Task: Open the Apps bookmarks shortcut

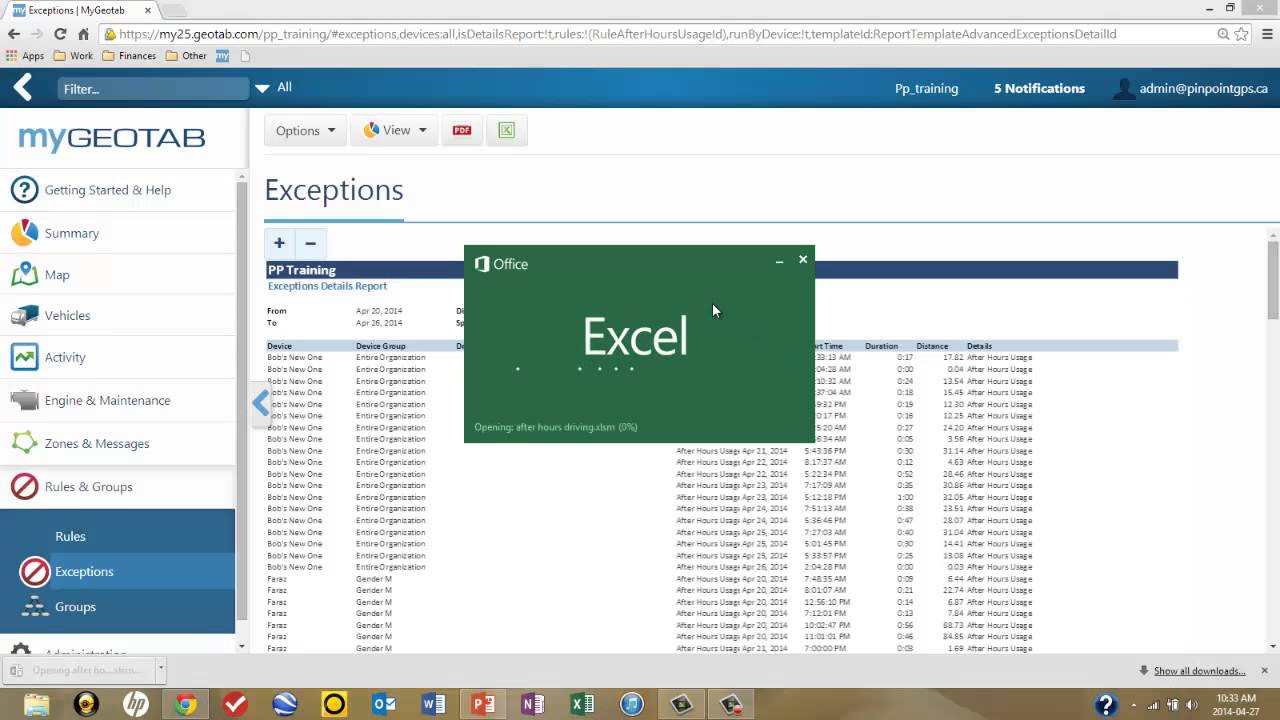Action: tap(25, 56)
